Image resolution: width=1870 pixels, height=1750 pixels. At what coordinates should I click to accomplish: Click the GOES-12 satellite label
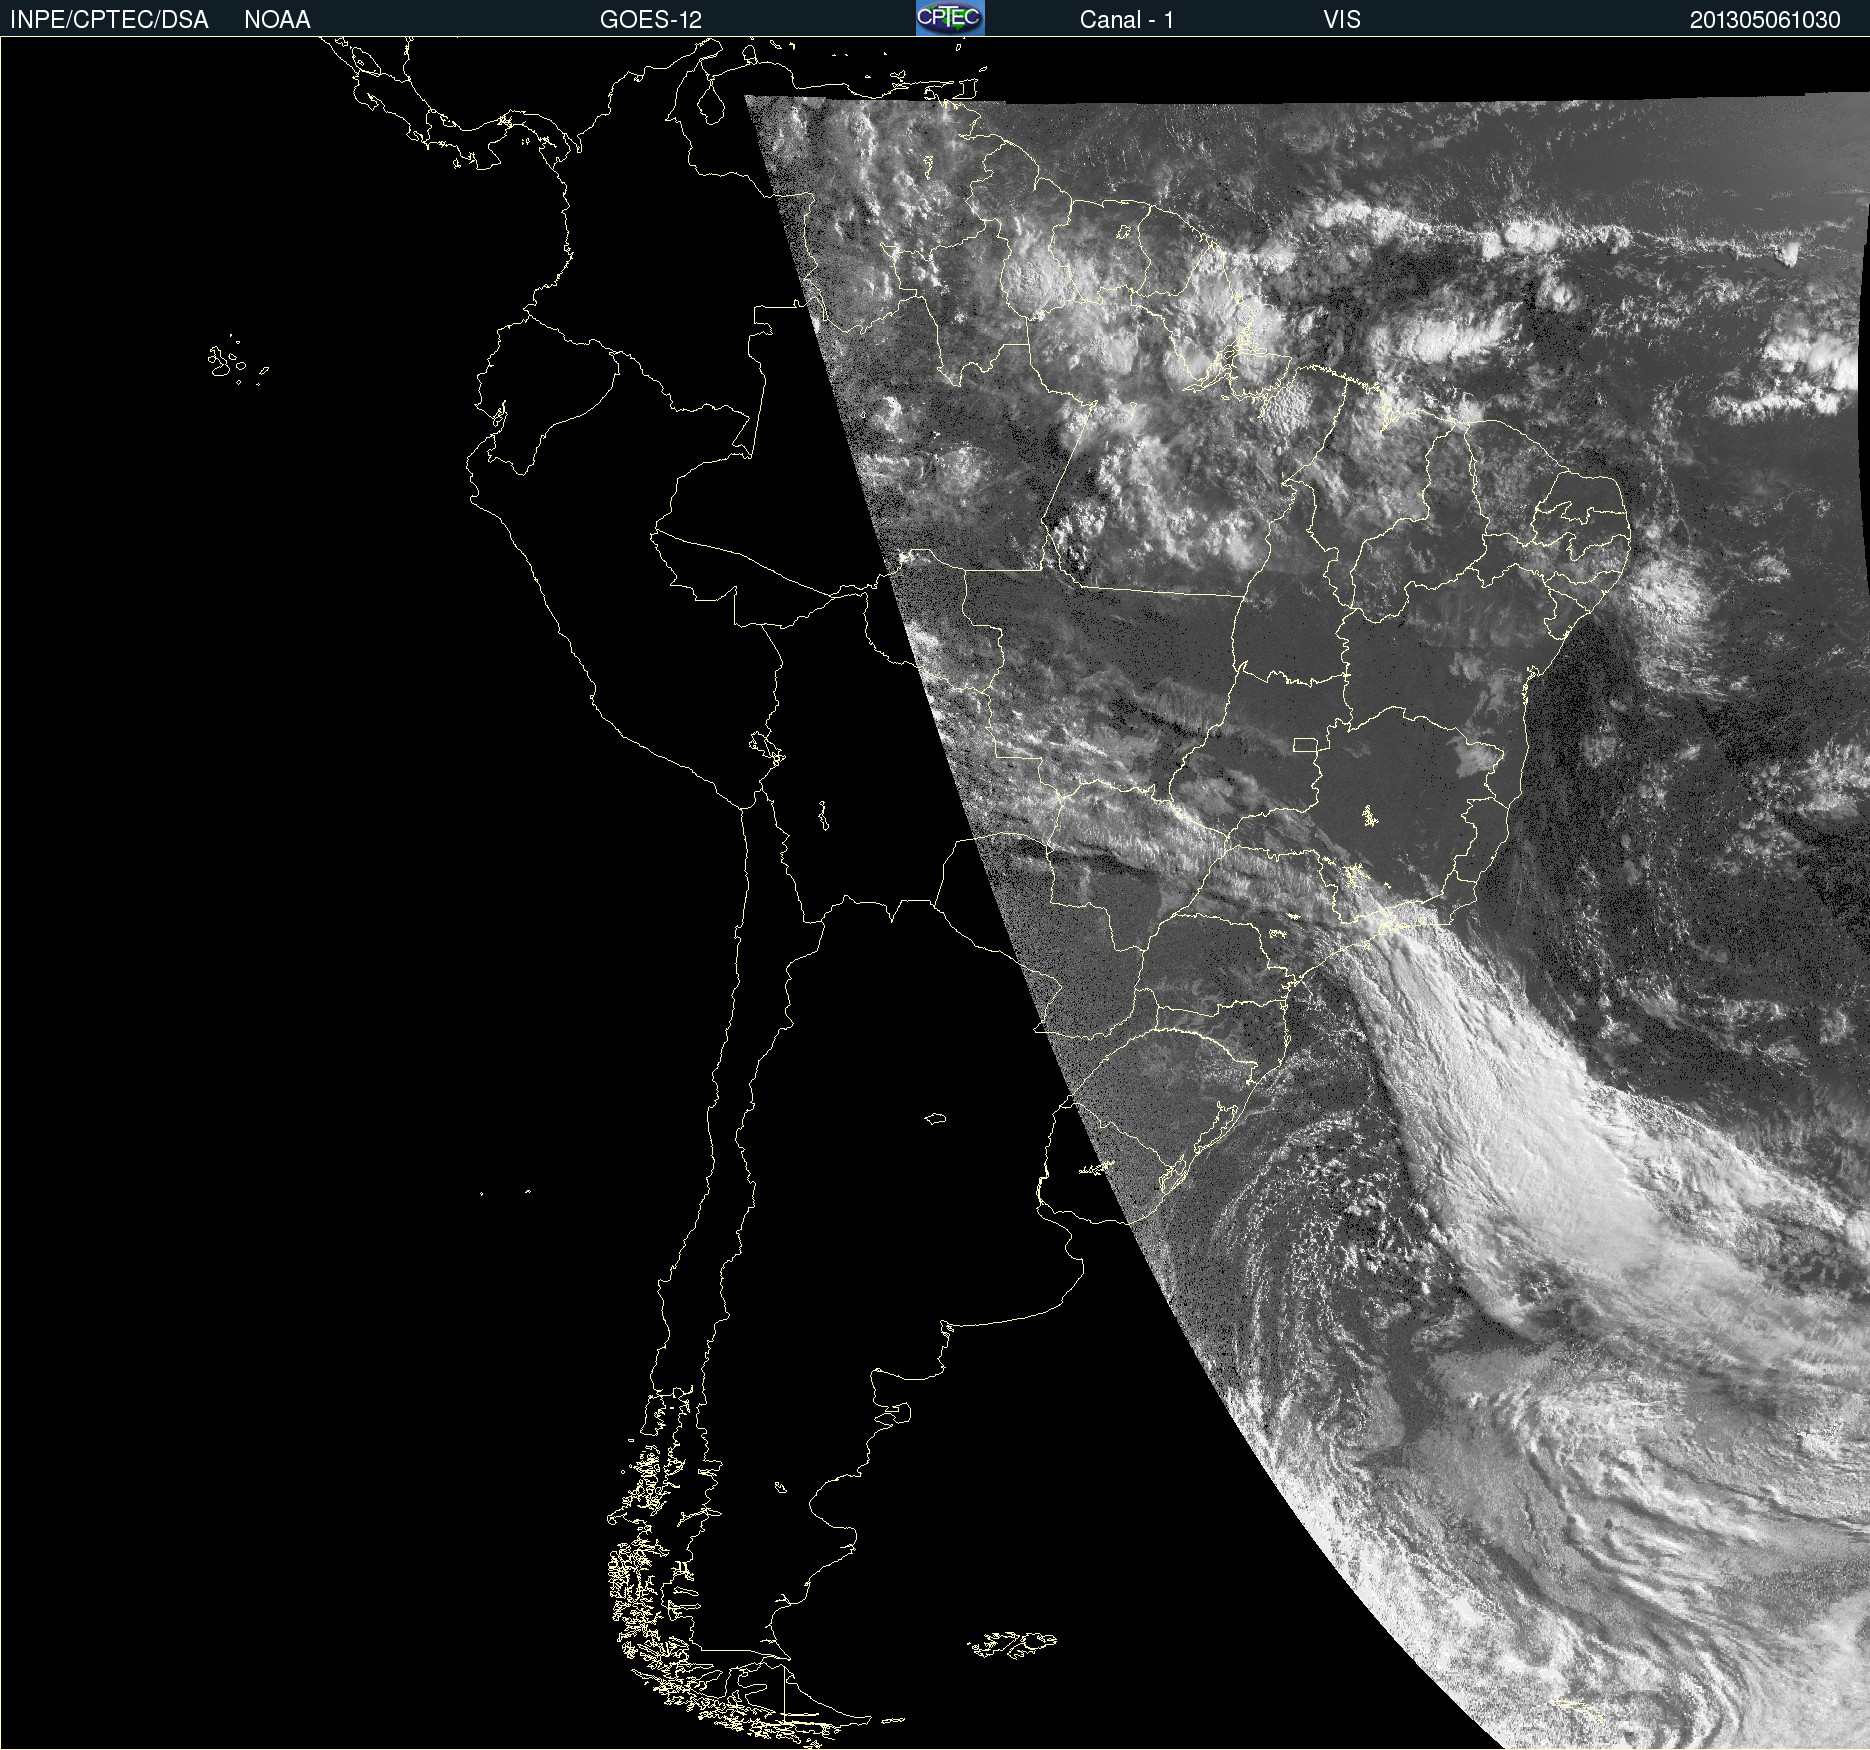[x=651, y=20]
